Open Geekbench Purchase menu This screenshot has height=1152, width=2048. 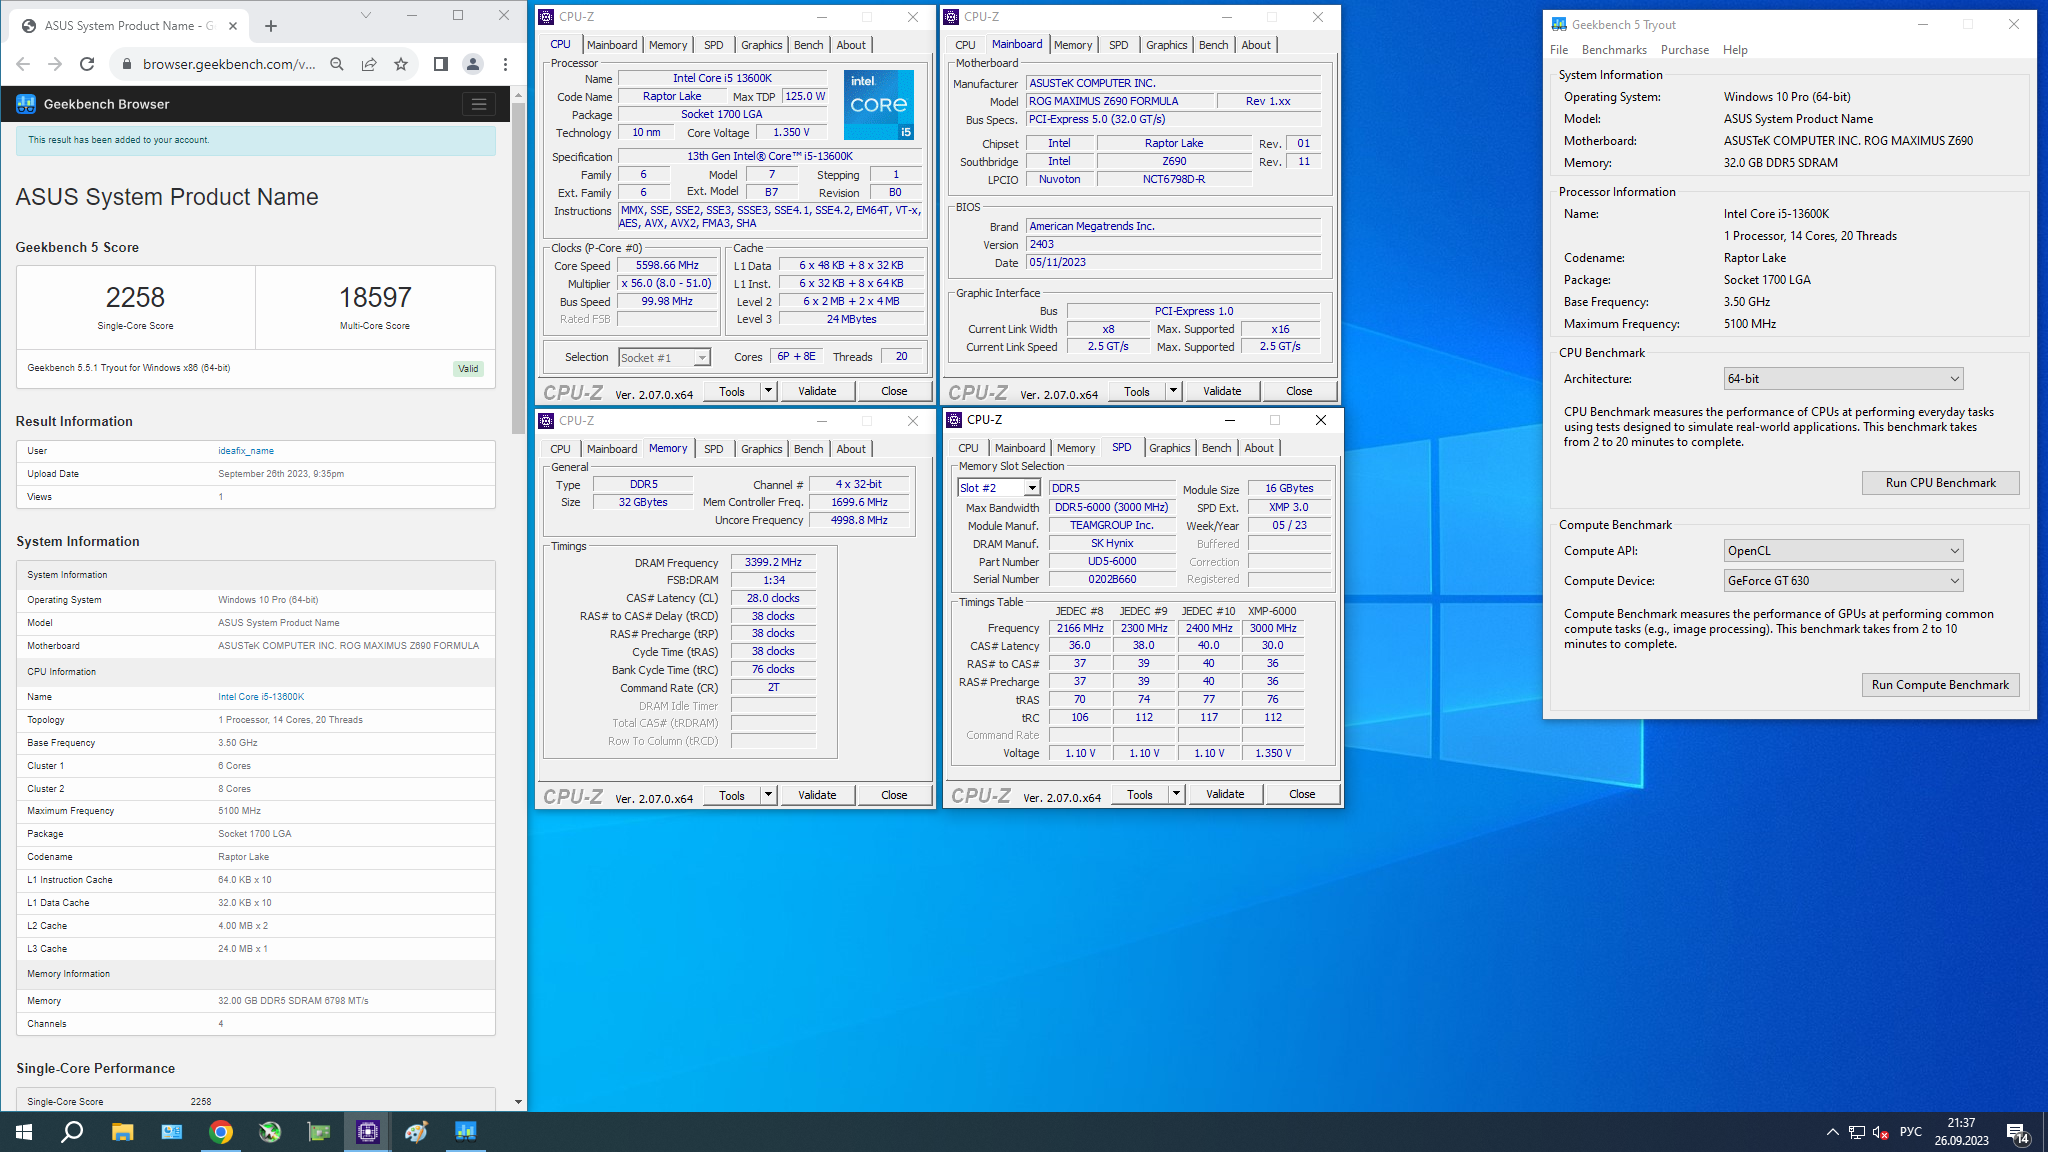(x=1685, y=50)
